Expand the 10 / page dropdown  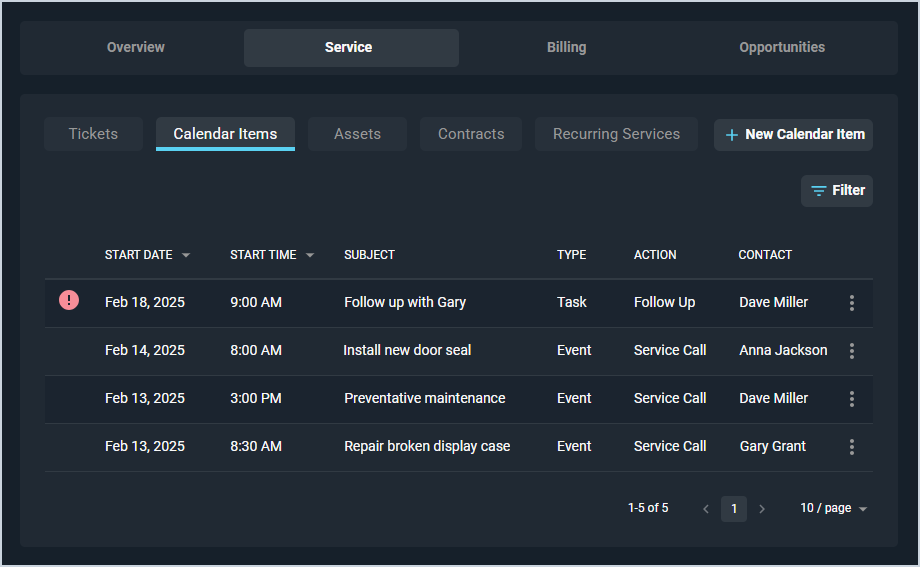tap(834, 509)
